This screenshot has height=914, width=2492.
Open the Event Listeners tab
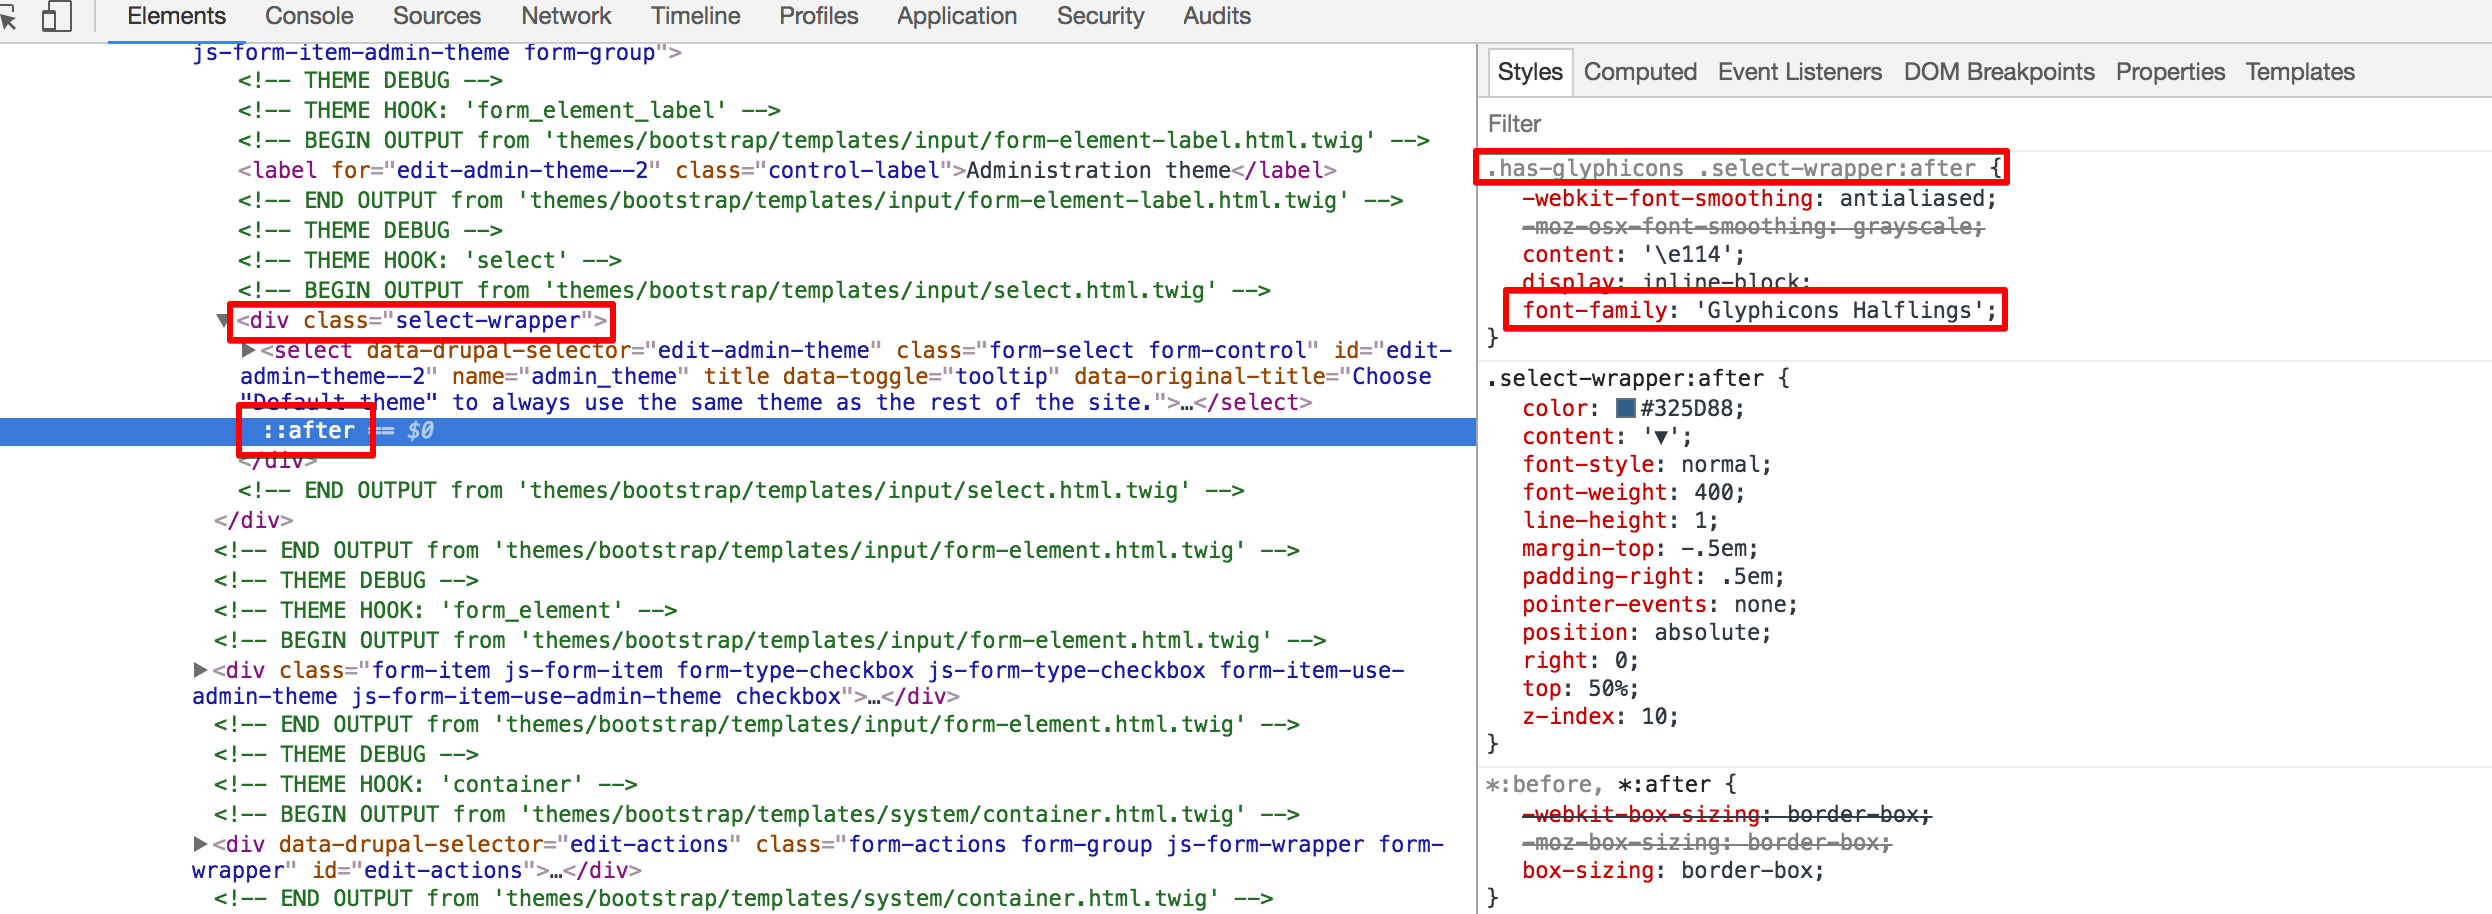point(1799,73)
